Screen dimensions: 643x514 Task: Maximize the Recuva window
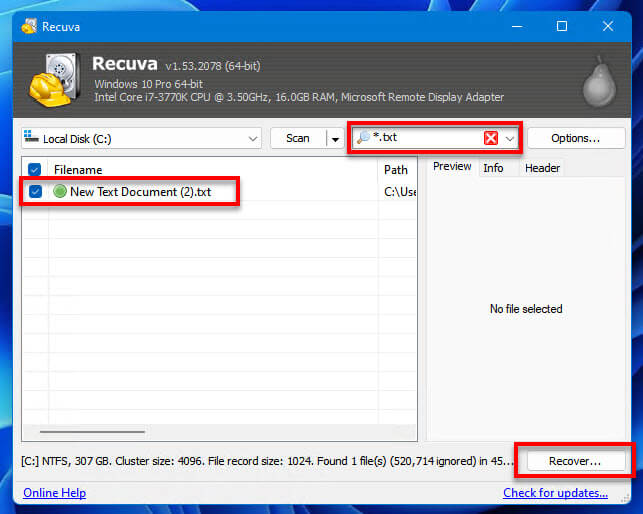coord(562,27)
